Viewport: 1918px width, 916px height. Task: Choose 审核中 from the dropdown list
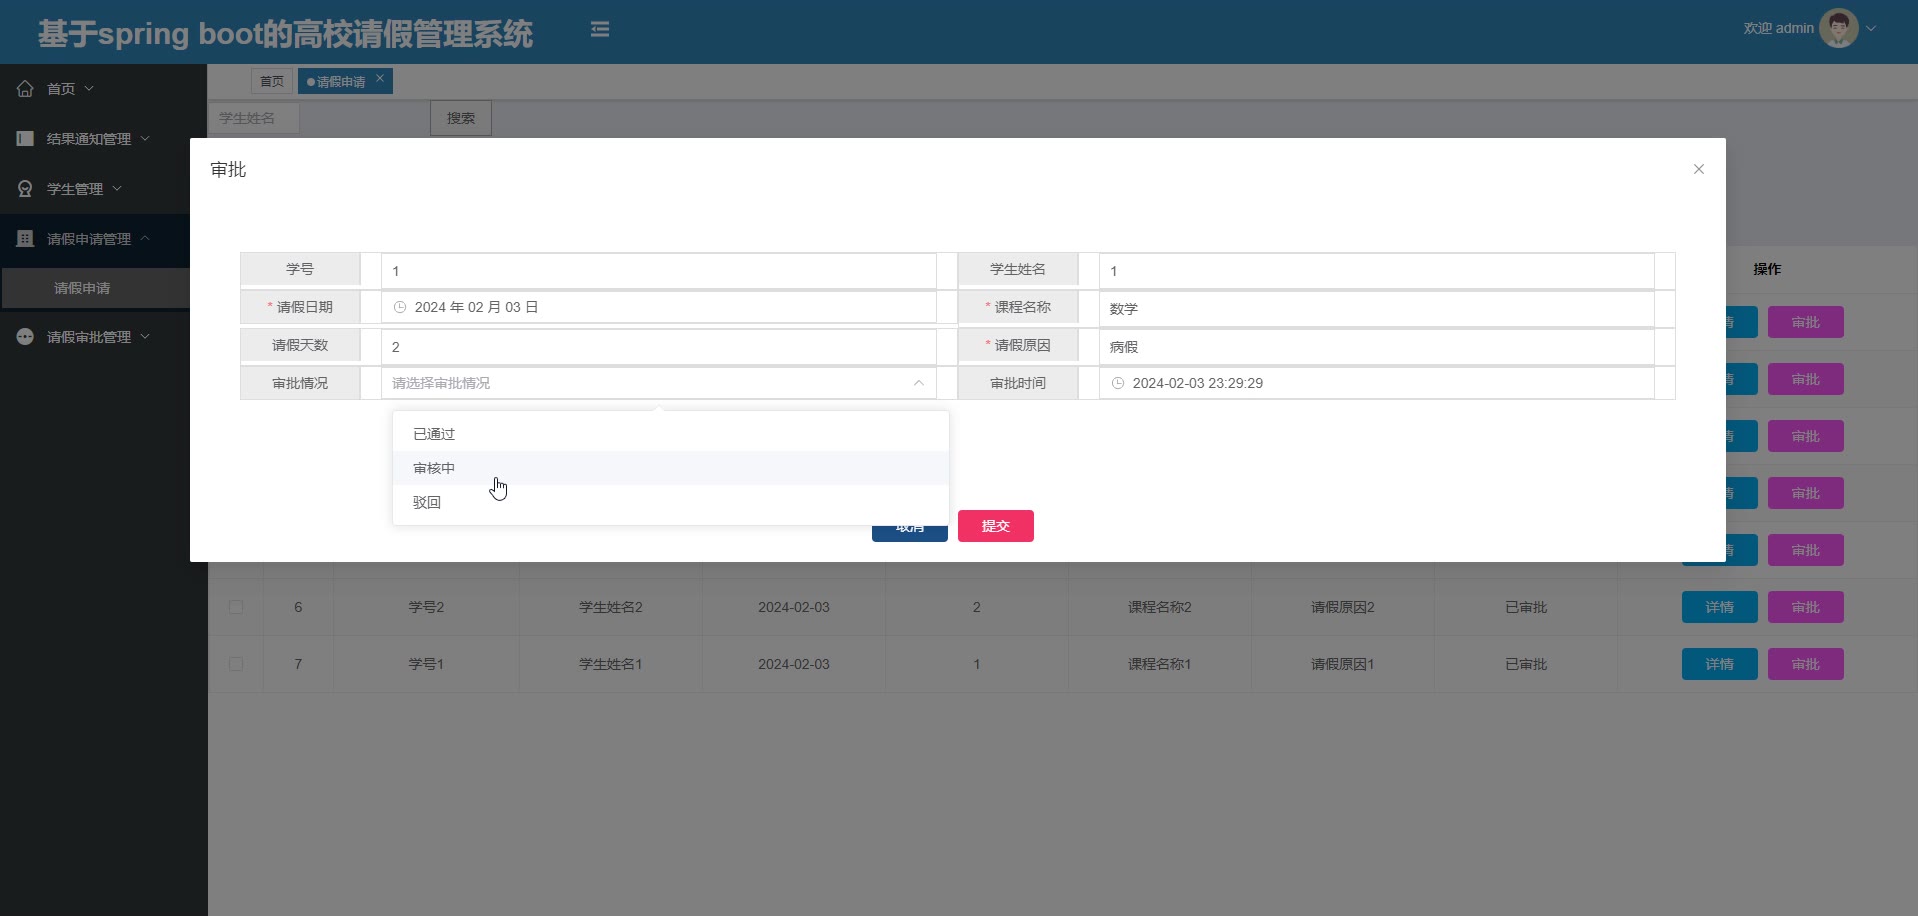click(x=670, y=468)
